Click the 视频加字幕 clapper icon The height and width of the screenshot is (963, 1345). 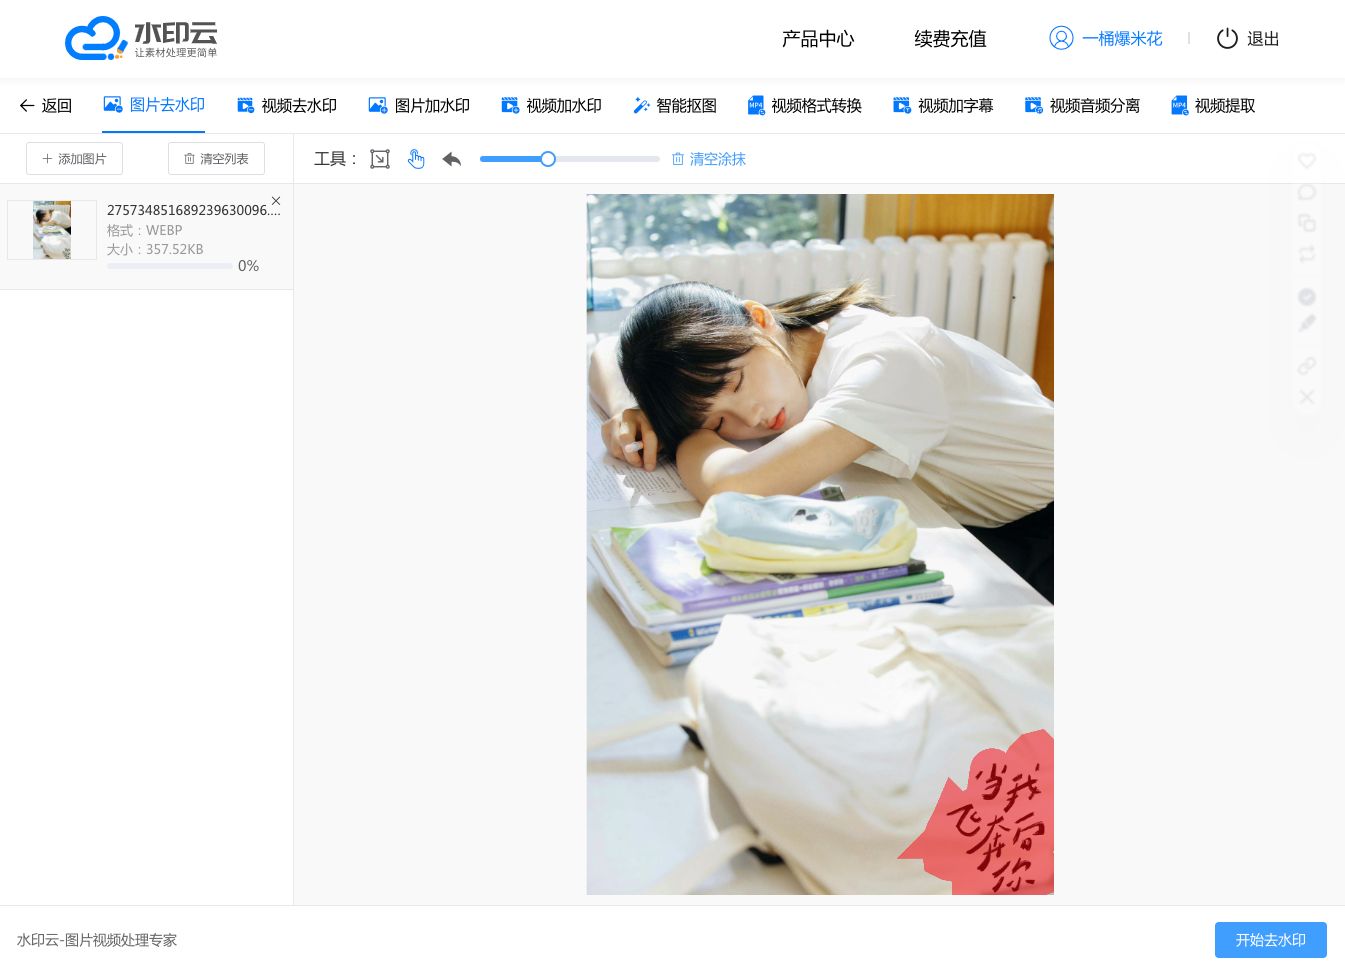pyautogui.click(x=902, y=105)
